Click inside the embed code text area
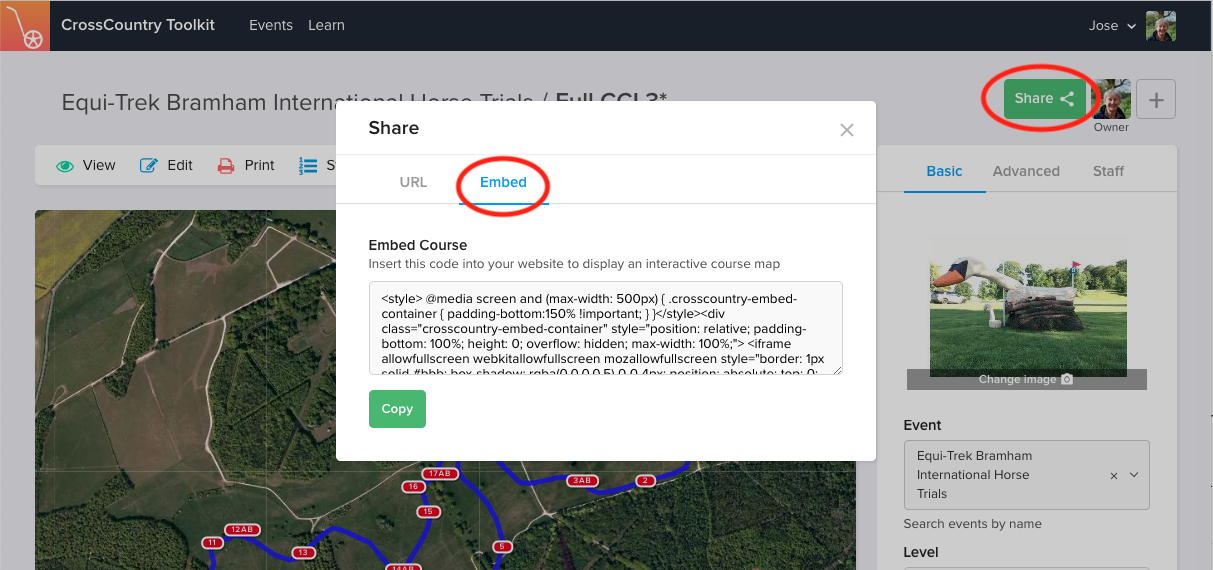Image resolution: width=1213 pixels, height=570 pixels. [605, 328]
